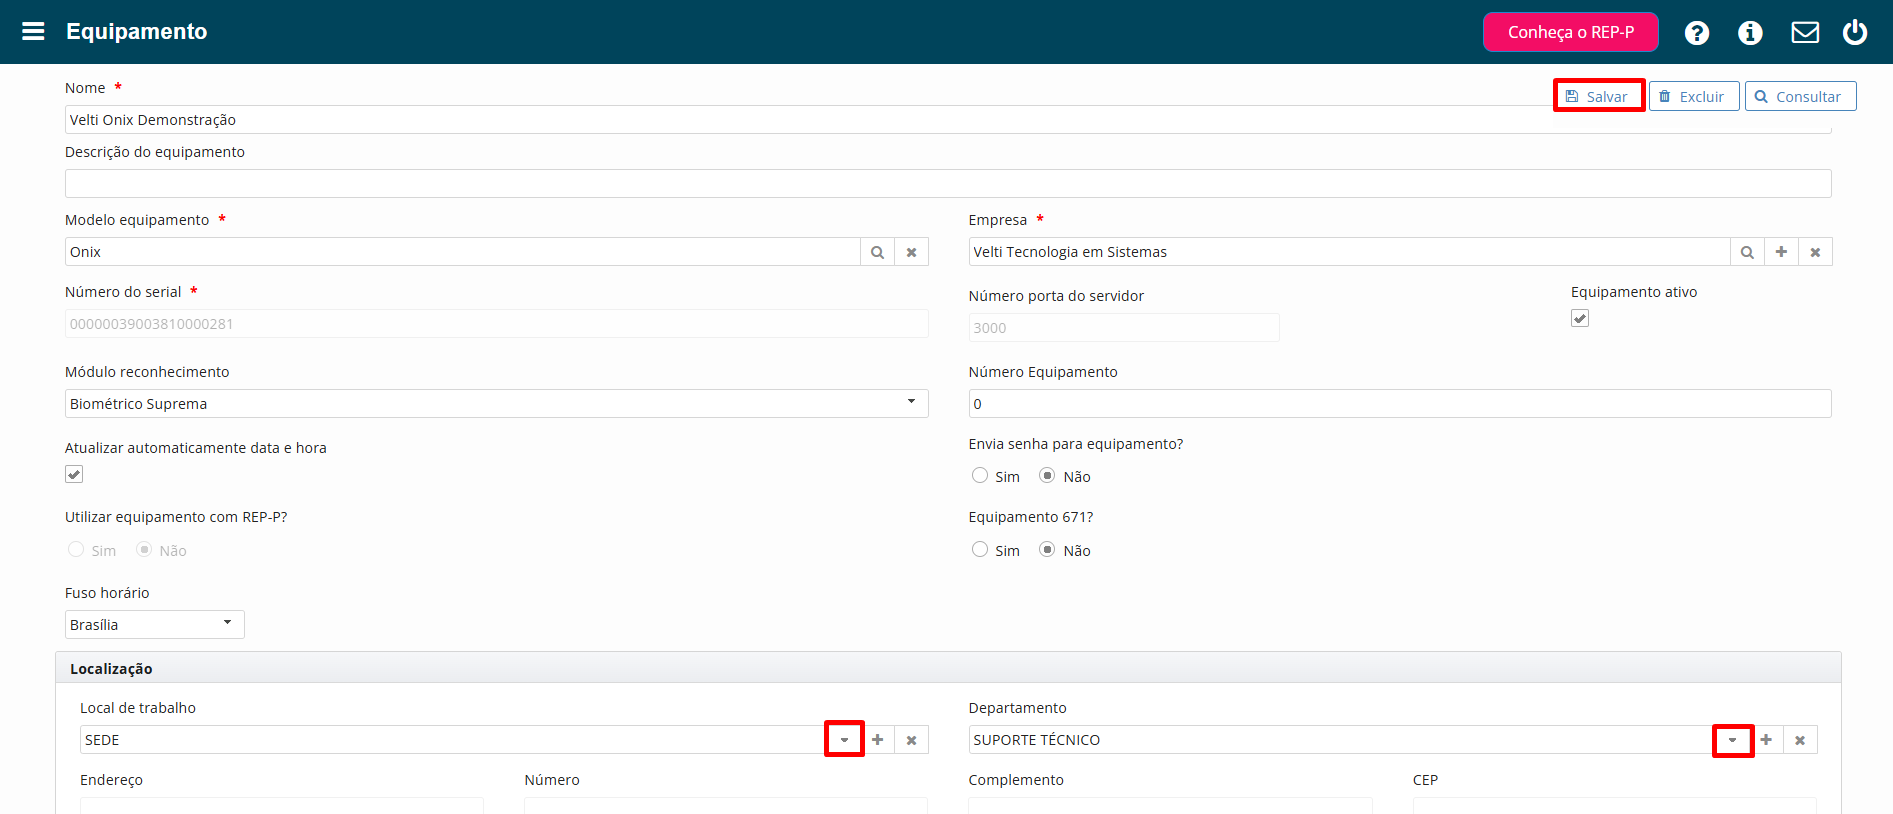Click the Consultar button
The image size is (1893, 814).
[x=1800, y=96]
